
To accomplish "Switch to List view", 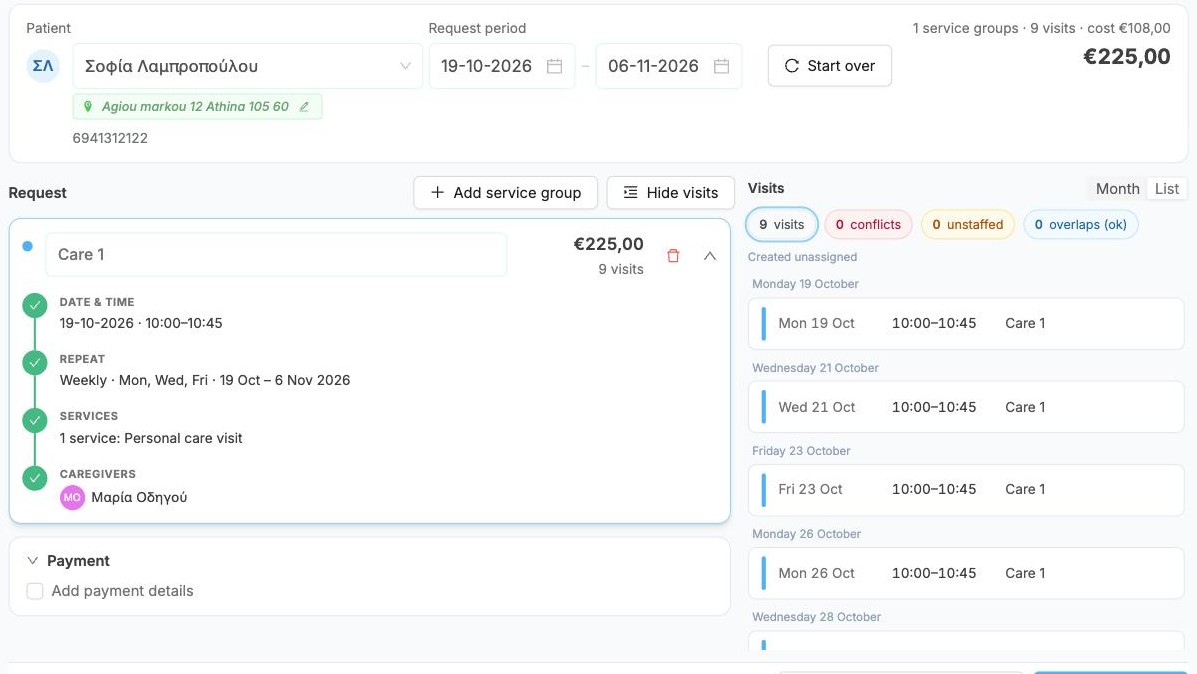I will click(1166, 189).
